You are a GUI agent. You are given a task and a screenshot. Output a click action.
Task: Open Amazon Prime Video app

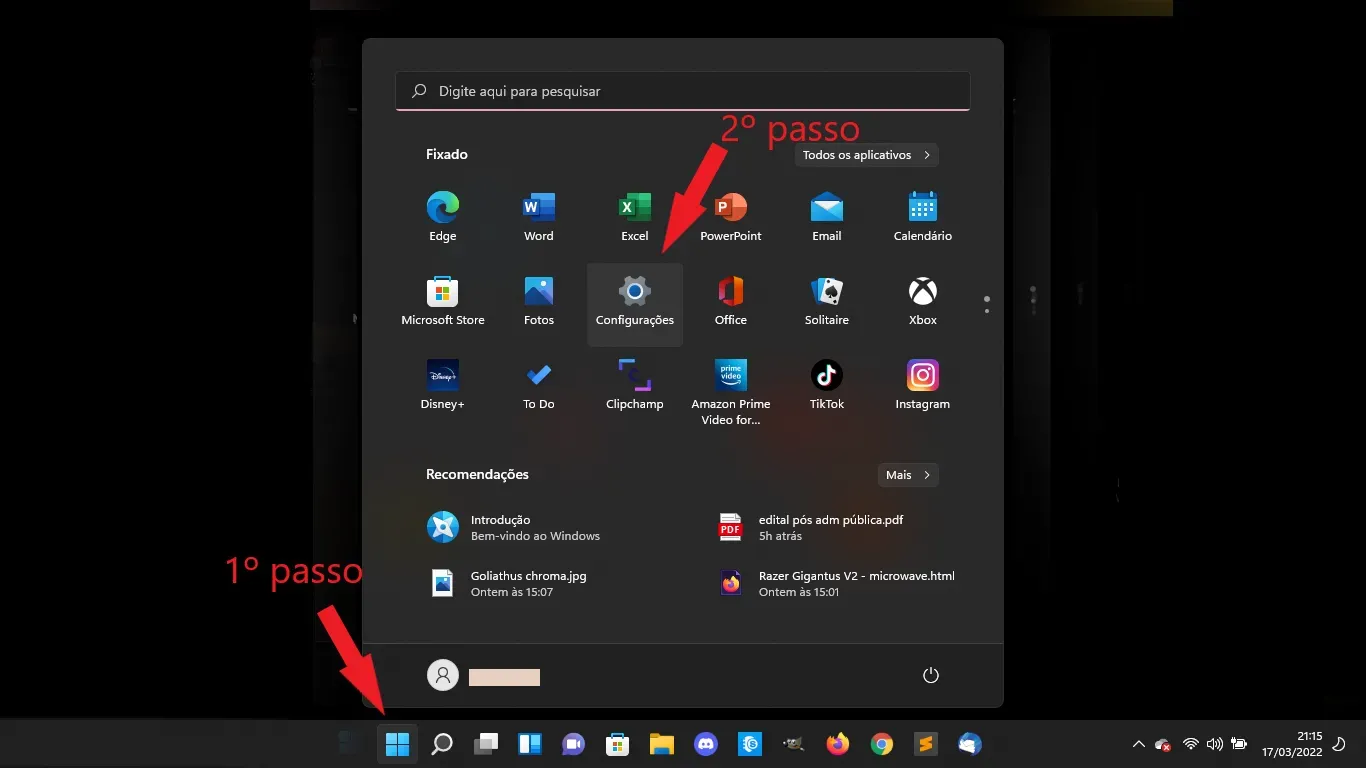(x=731, y=390)
